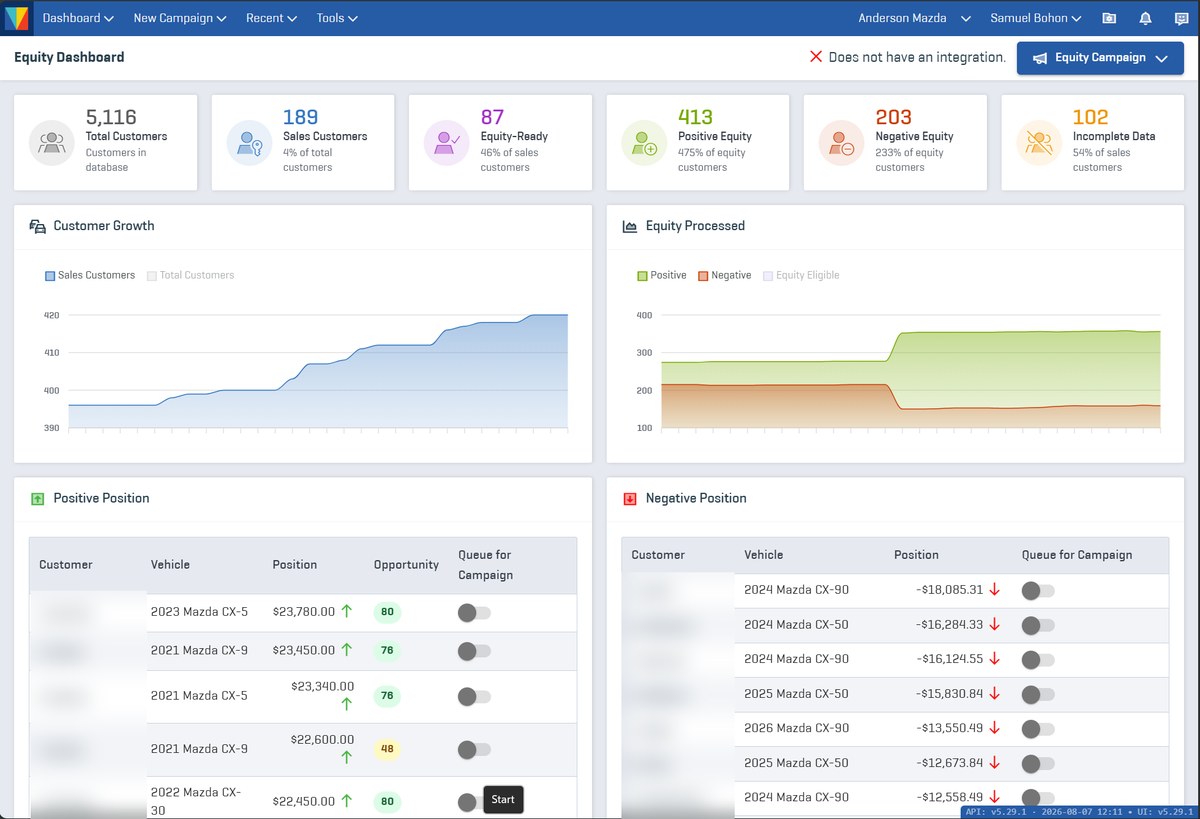Click the 102 Incomplete Data count
The width and height of the screenshot is (1200, 819).
click(x=1090, y=117)
